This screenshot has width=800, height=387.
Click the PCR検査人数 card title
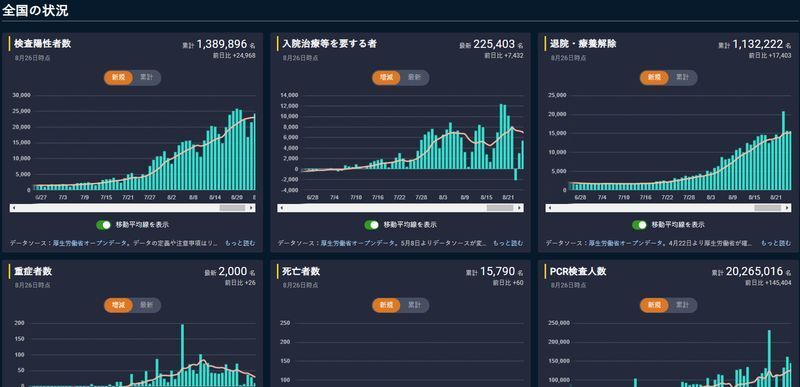[578, 271]
